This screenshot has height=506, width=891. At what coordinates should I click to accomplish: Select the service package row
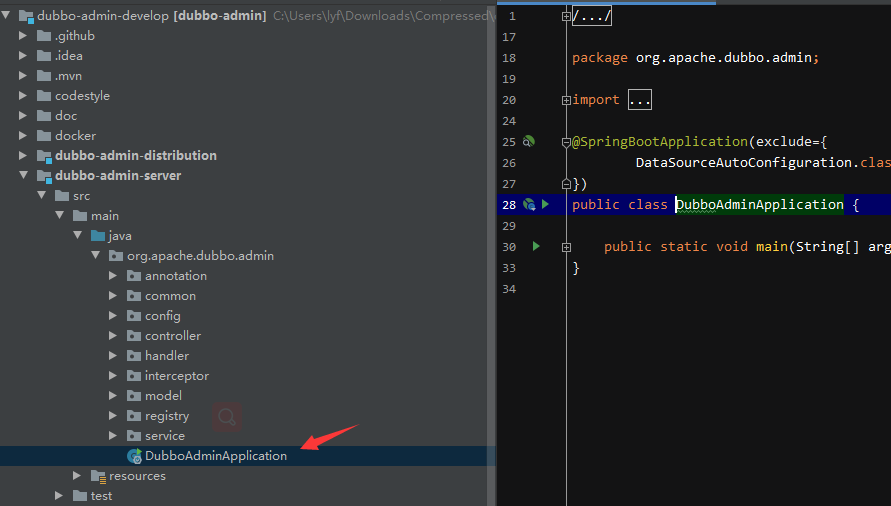pyautogui.click(x=248, y=436)
